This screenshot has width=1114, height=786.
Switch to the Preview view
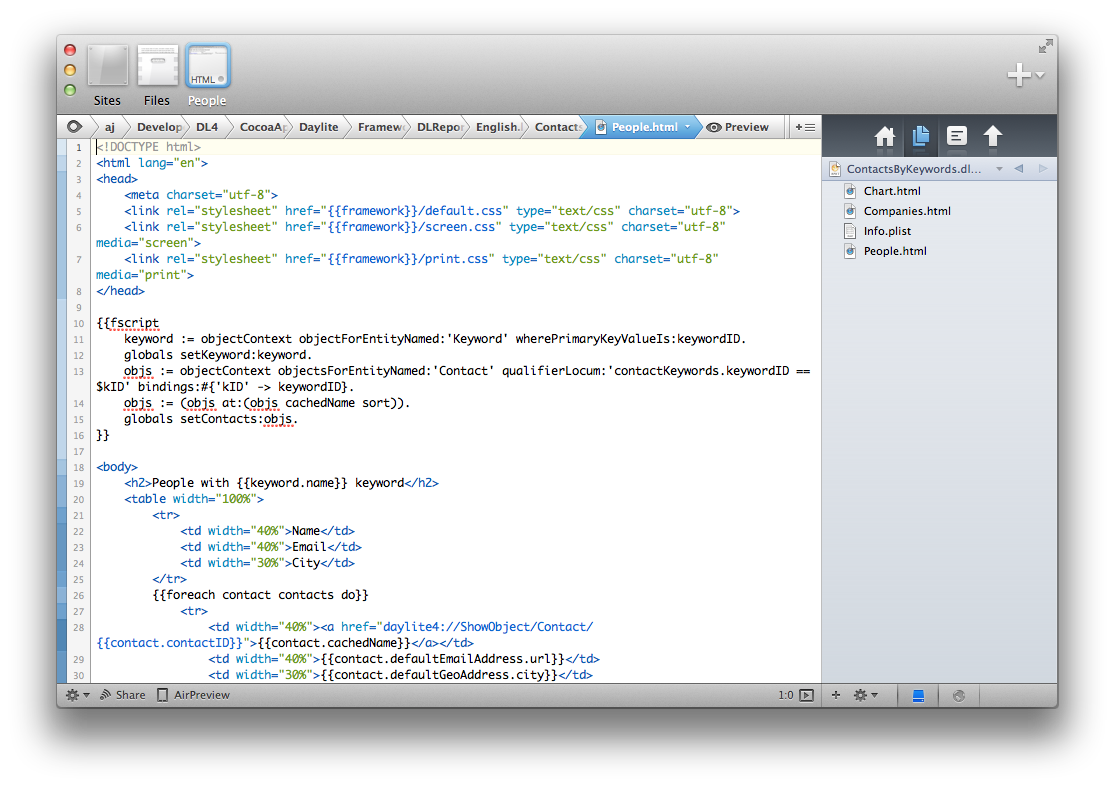[737, 127]
